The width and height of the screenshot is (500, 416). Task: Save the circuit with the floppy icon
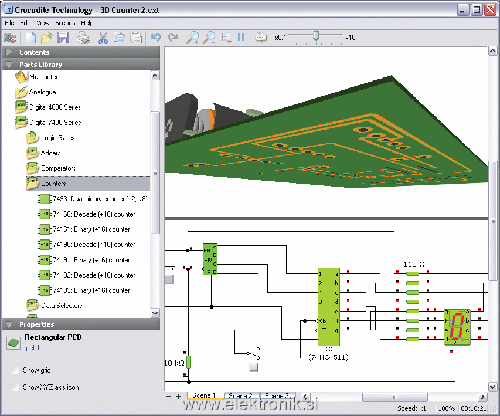click(x=63, y=37)
